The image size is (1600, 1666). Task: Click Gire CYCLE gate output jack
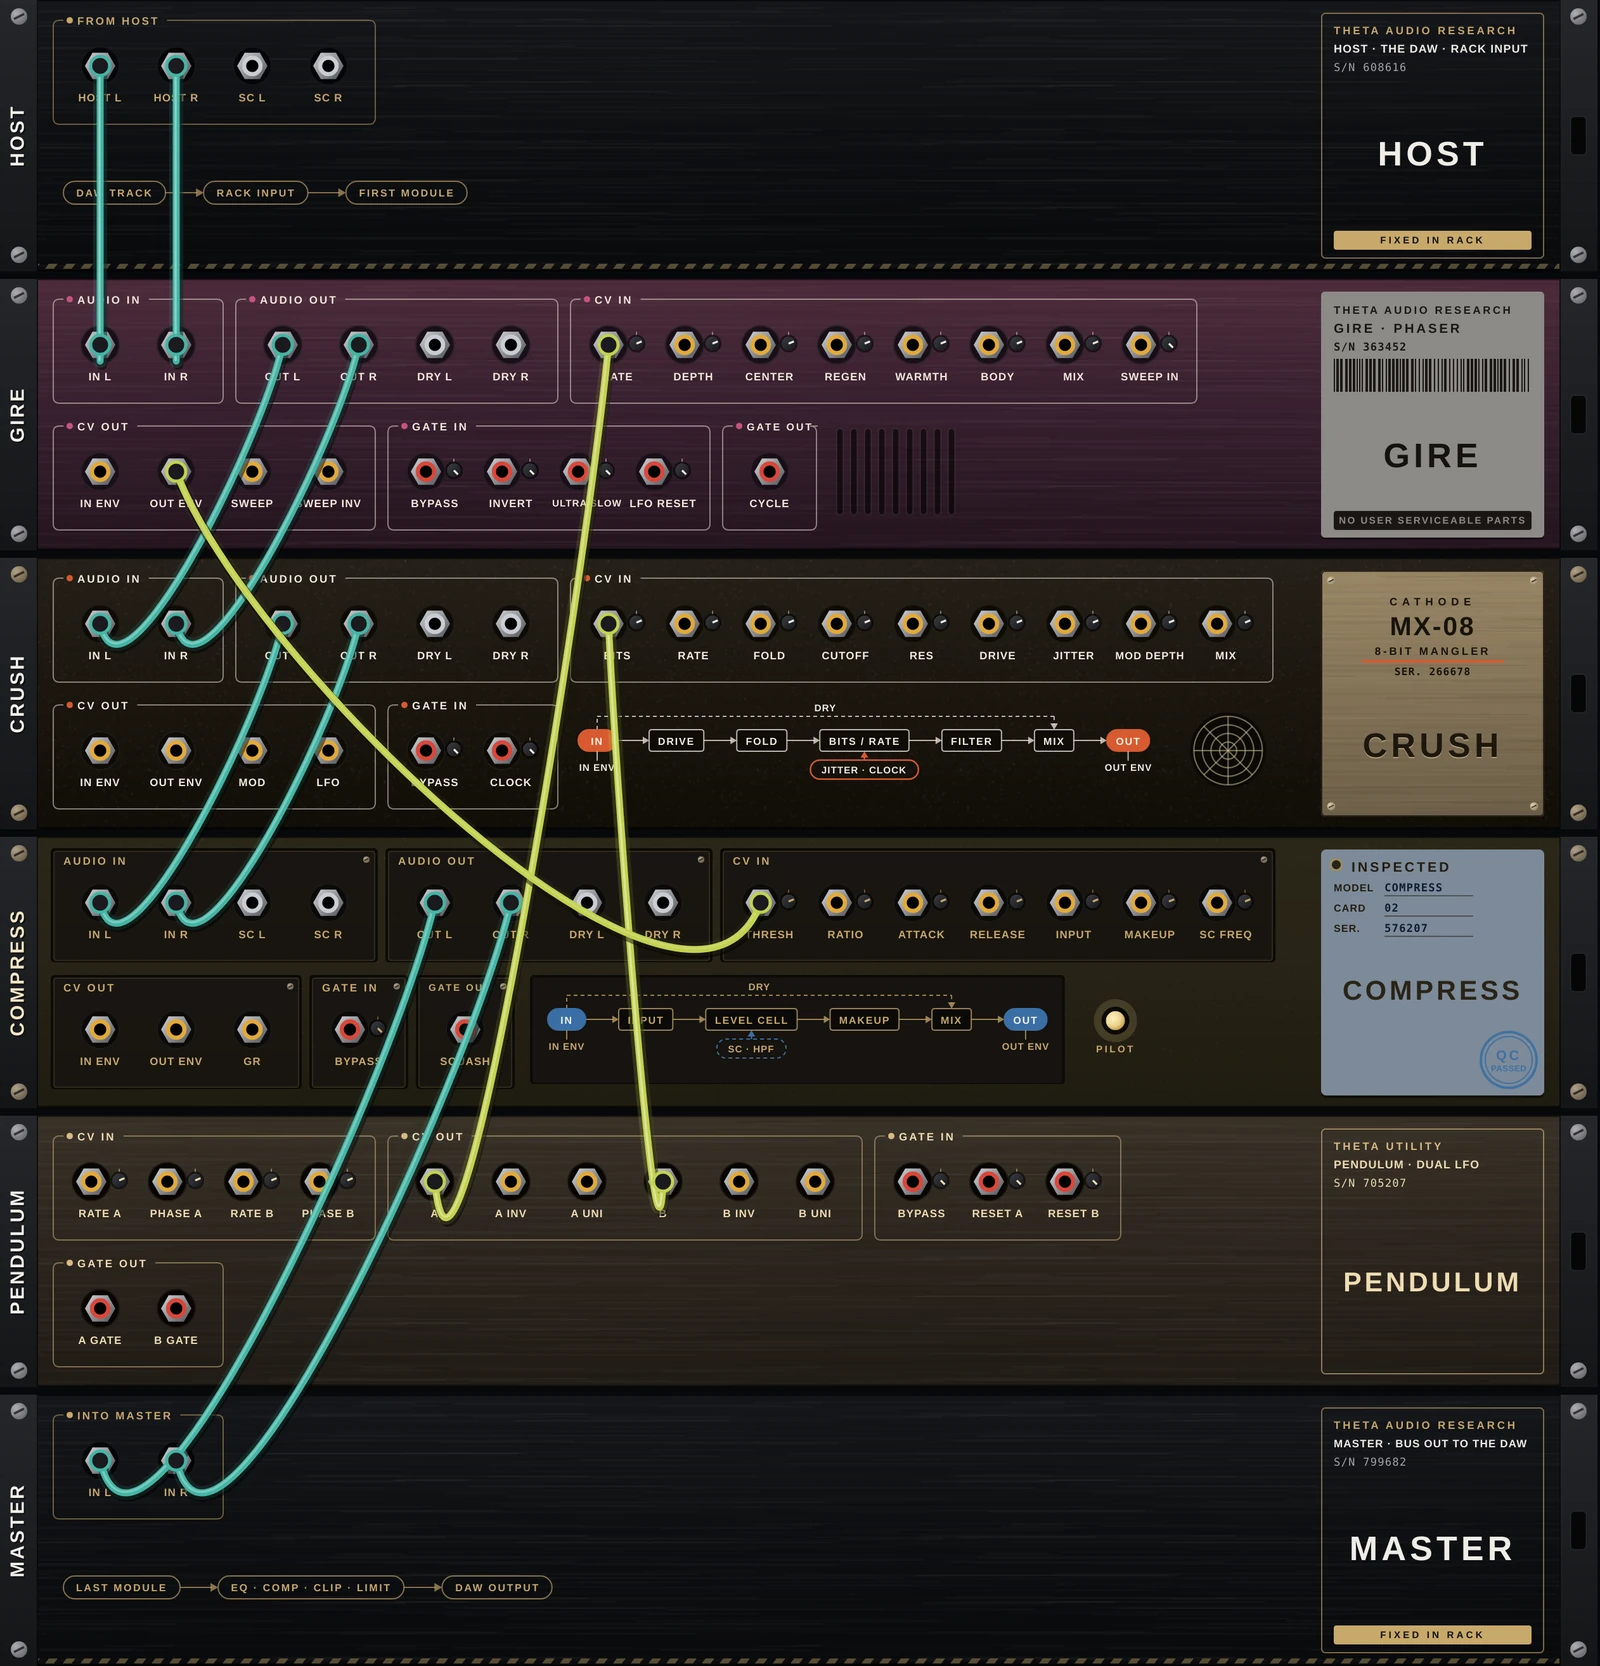pos(769,471)
